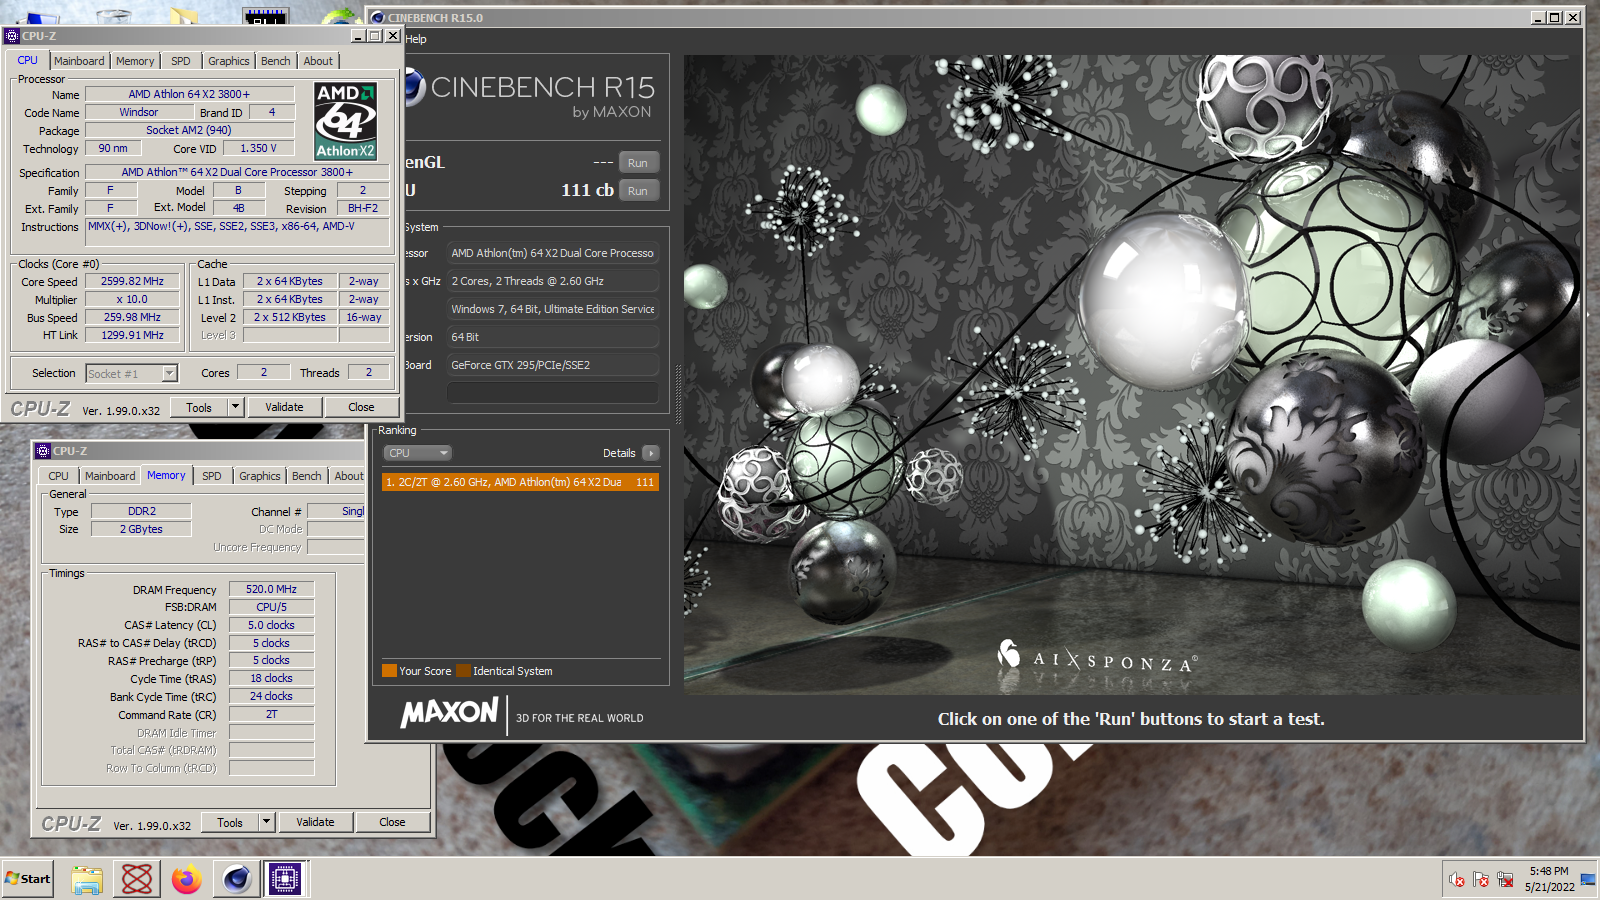Open About tab in top CPU-Z window
This screenshot has height=900, width=1600.
[x=319, y=61]
